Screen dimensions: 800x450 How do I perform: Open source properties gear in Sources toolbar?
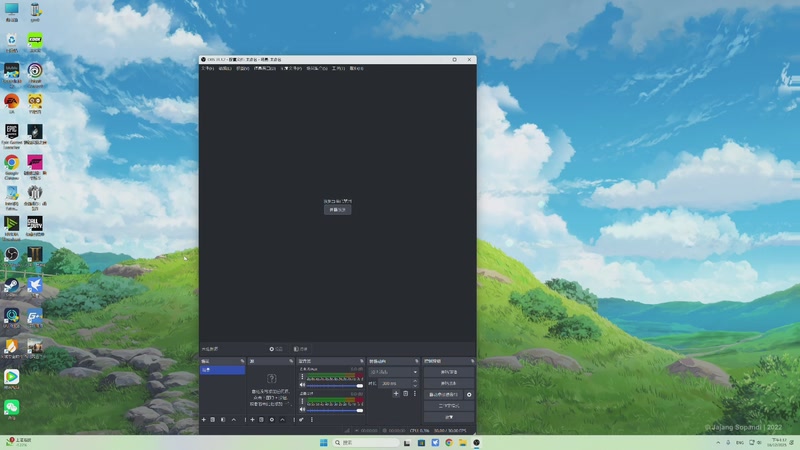(272, 419)
